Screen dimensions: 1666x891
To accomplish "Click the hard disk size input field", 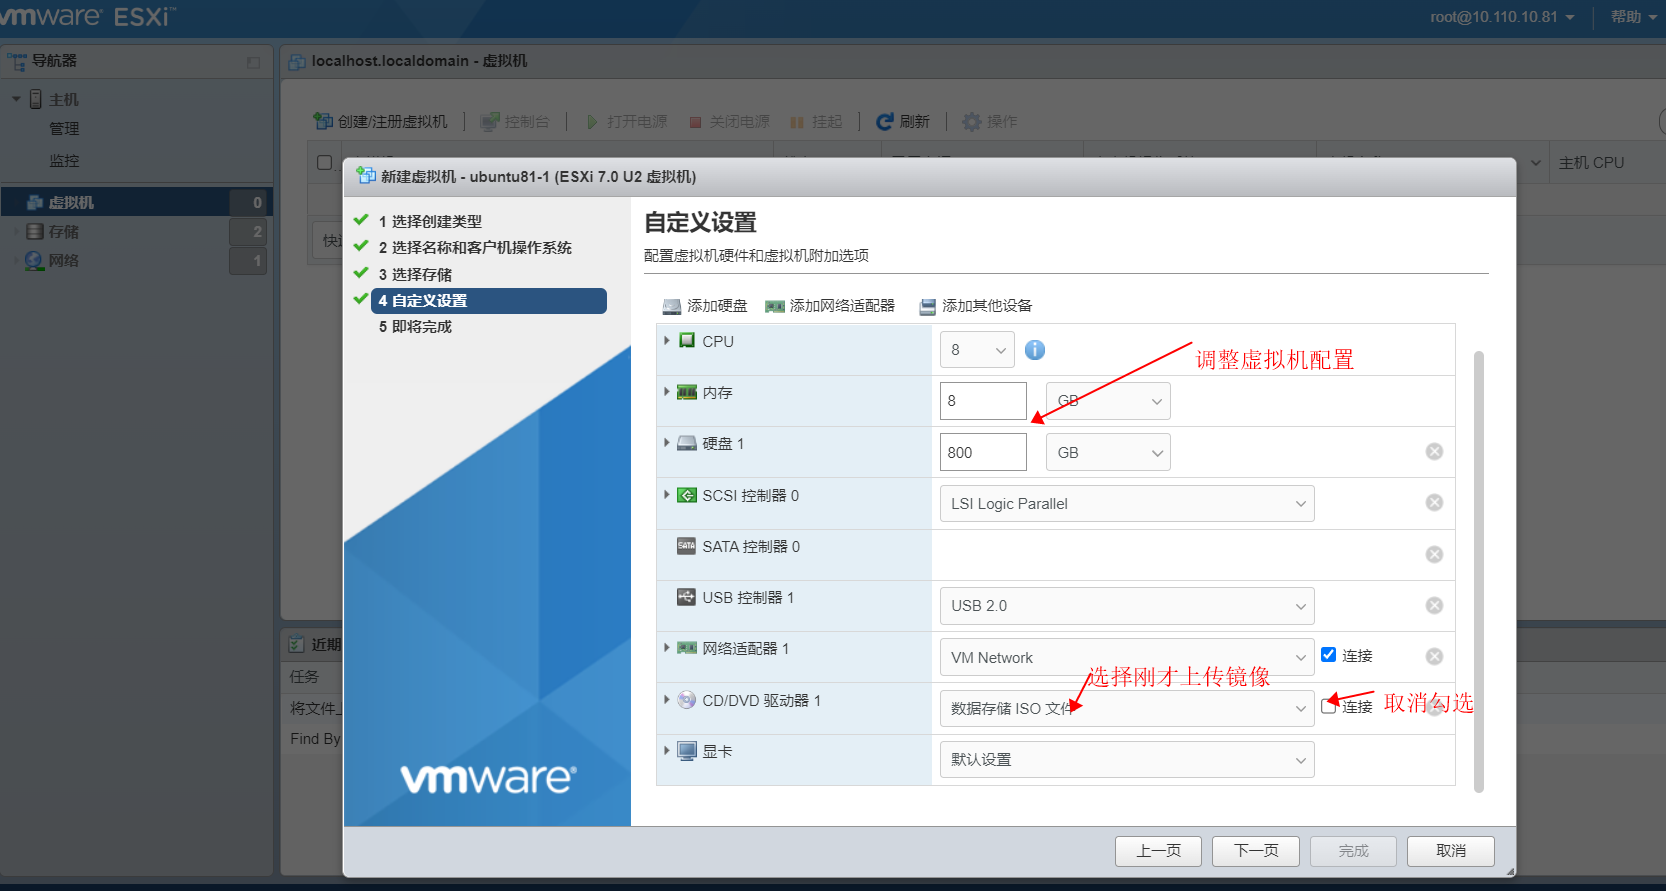I will pyautogui.click(x=983, y=452).
